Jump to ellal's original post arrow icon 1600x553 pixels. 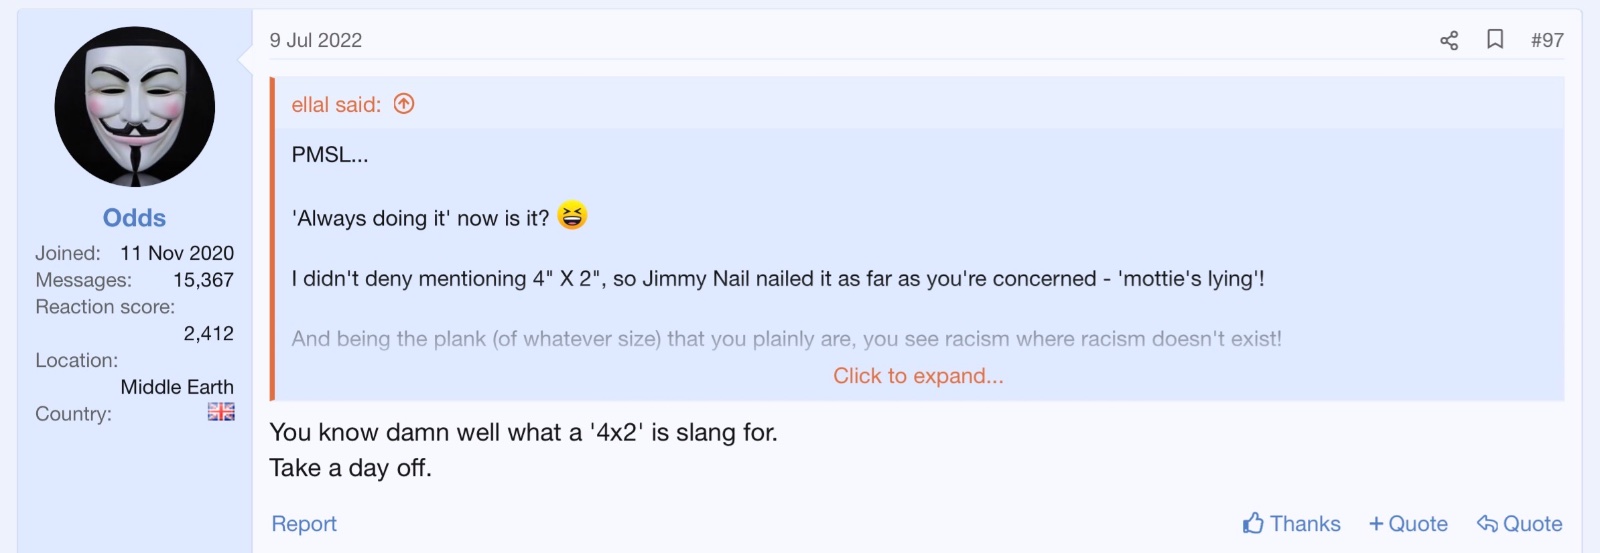pyautogui.click(x=404, y=104)
